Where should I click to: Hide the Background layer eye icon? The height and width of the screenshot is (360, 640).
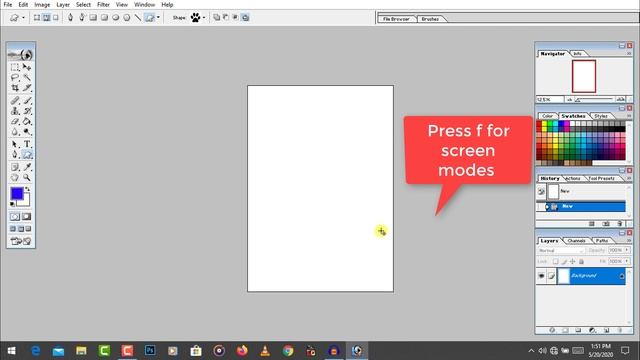542,276
